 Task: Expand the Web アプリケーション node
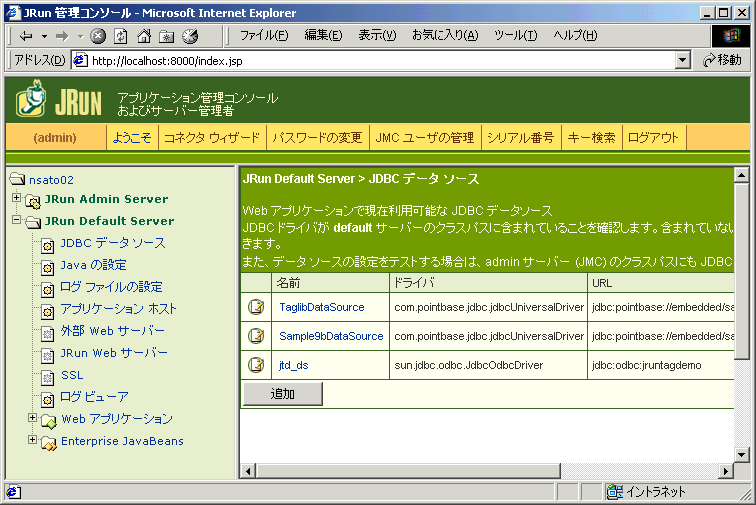coord(32,418)
